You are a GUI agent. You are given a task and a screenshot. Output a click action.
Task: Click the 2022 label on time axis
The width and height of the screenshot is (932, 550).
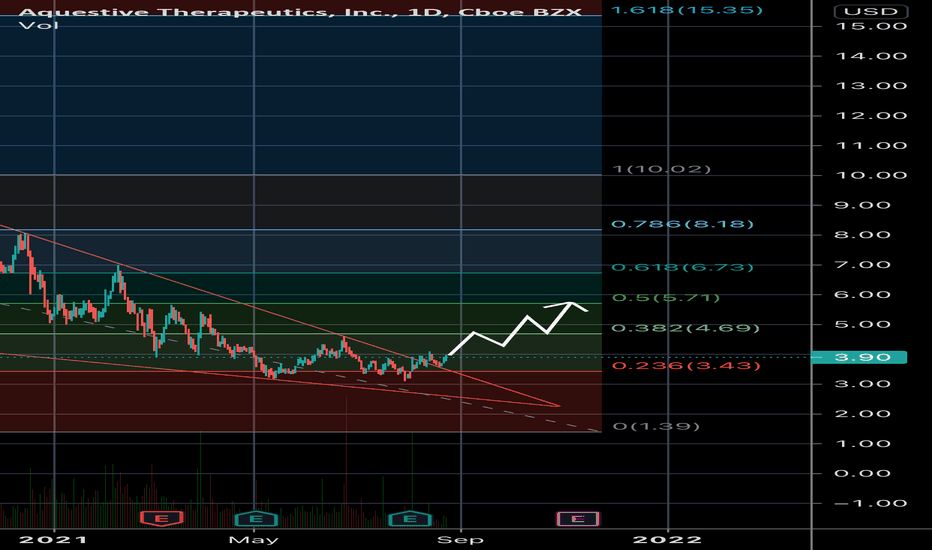667,540
